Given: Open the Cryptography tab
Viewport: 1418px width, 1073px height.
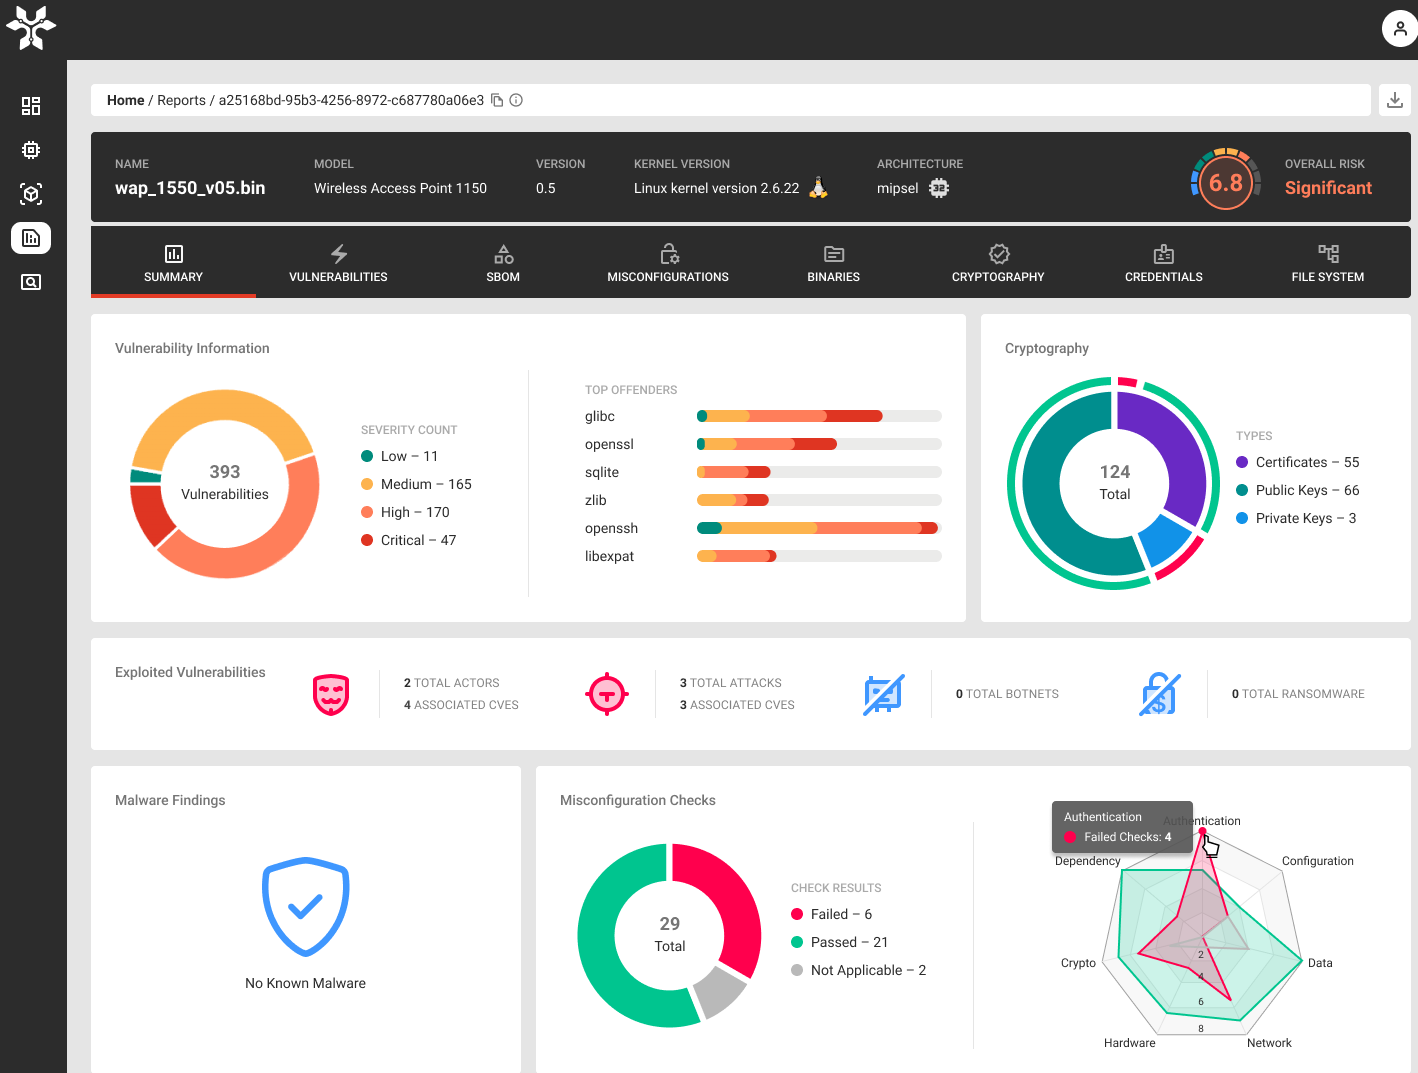Looking at the screenshot, I should tap(997, 262).
